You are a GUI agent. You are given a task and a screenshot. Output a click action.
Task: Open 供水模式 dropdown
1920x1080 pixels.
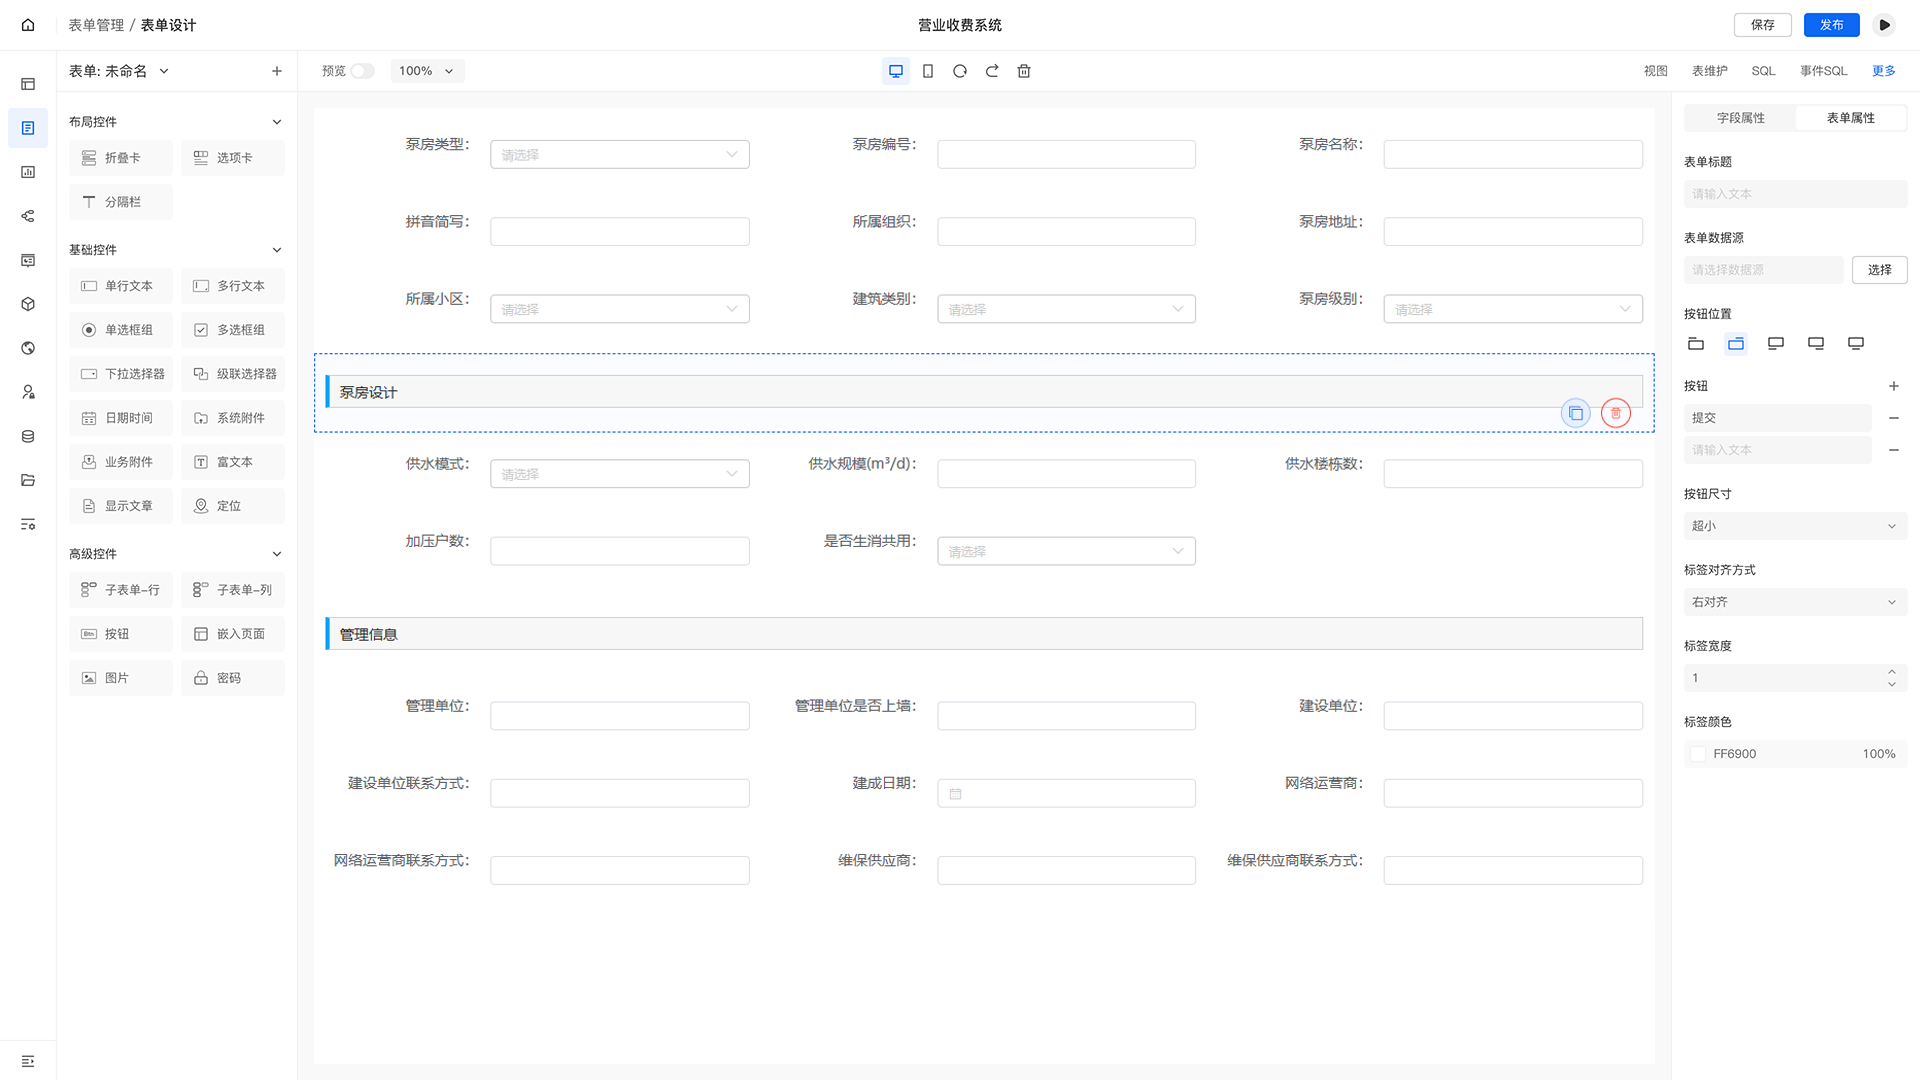pos(620,474)
